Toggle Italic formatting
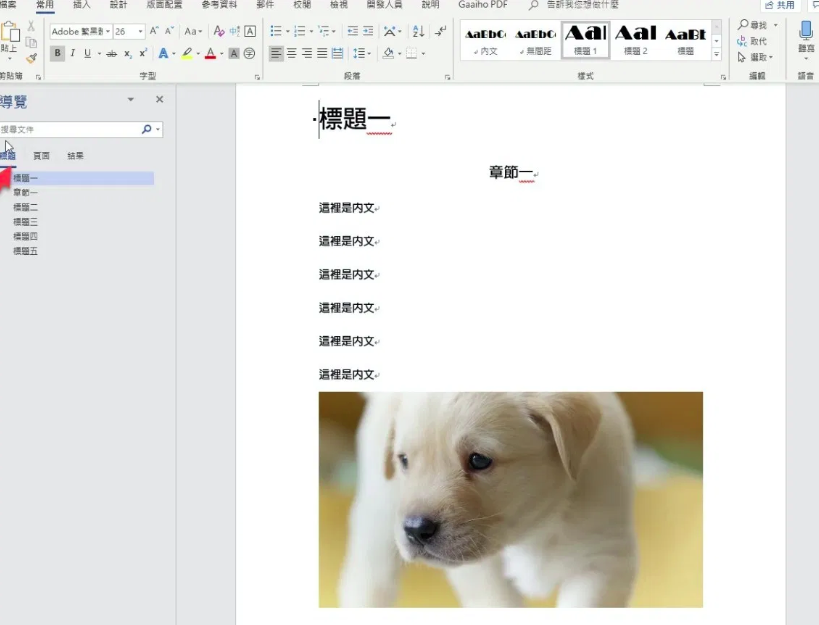819x625 pixels. coord(73,53)
